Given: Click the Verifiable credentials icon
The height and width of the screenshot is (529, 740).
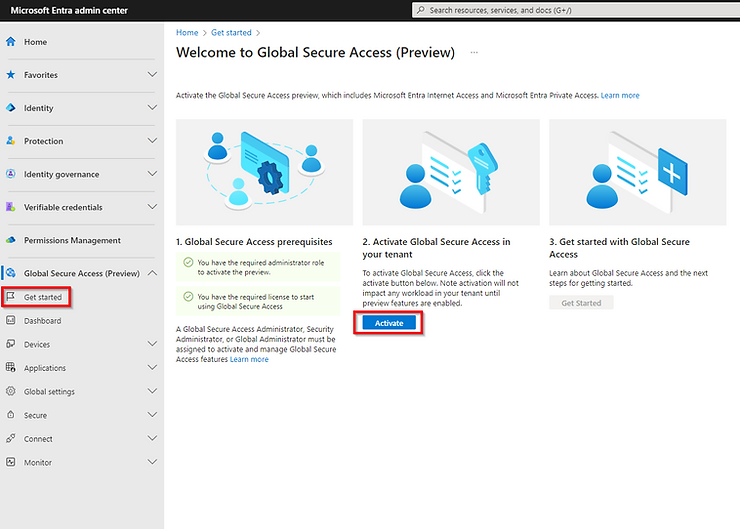Looking at the screenshot, I should (x=11, y=207).
